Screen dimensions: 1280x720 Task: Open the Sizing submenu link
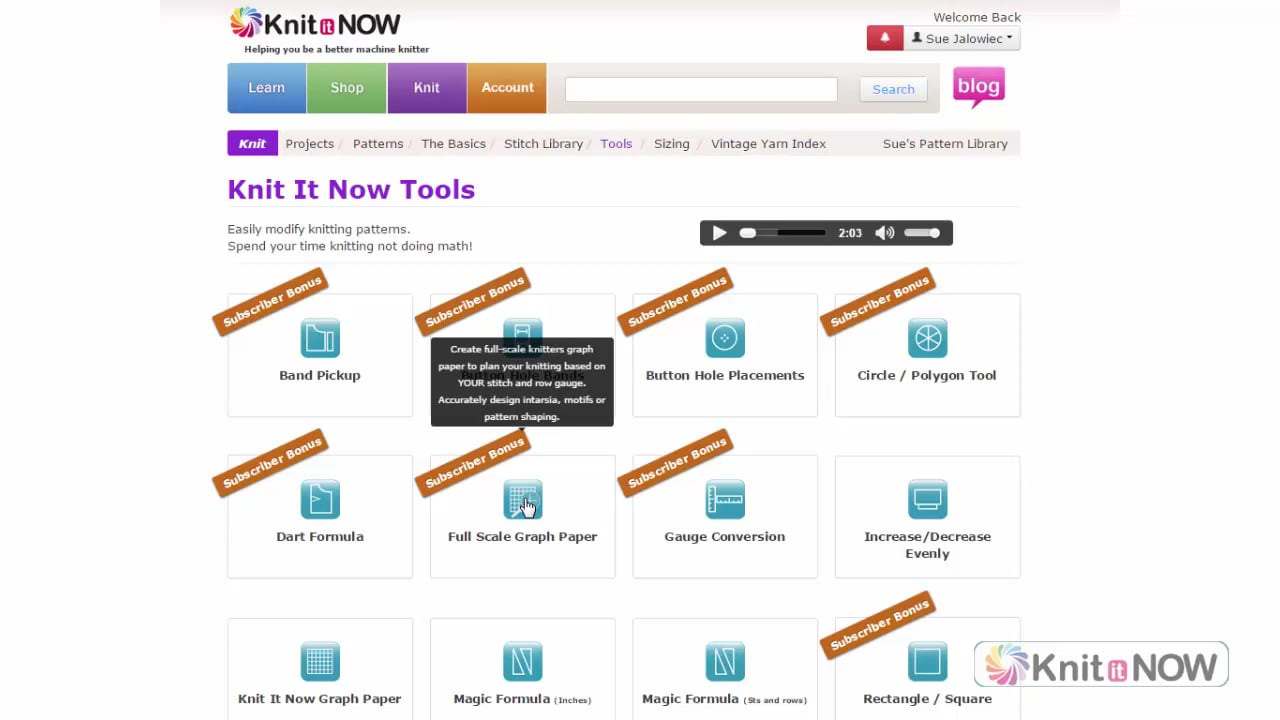672,144
